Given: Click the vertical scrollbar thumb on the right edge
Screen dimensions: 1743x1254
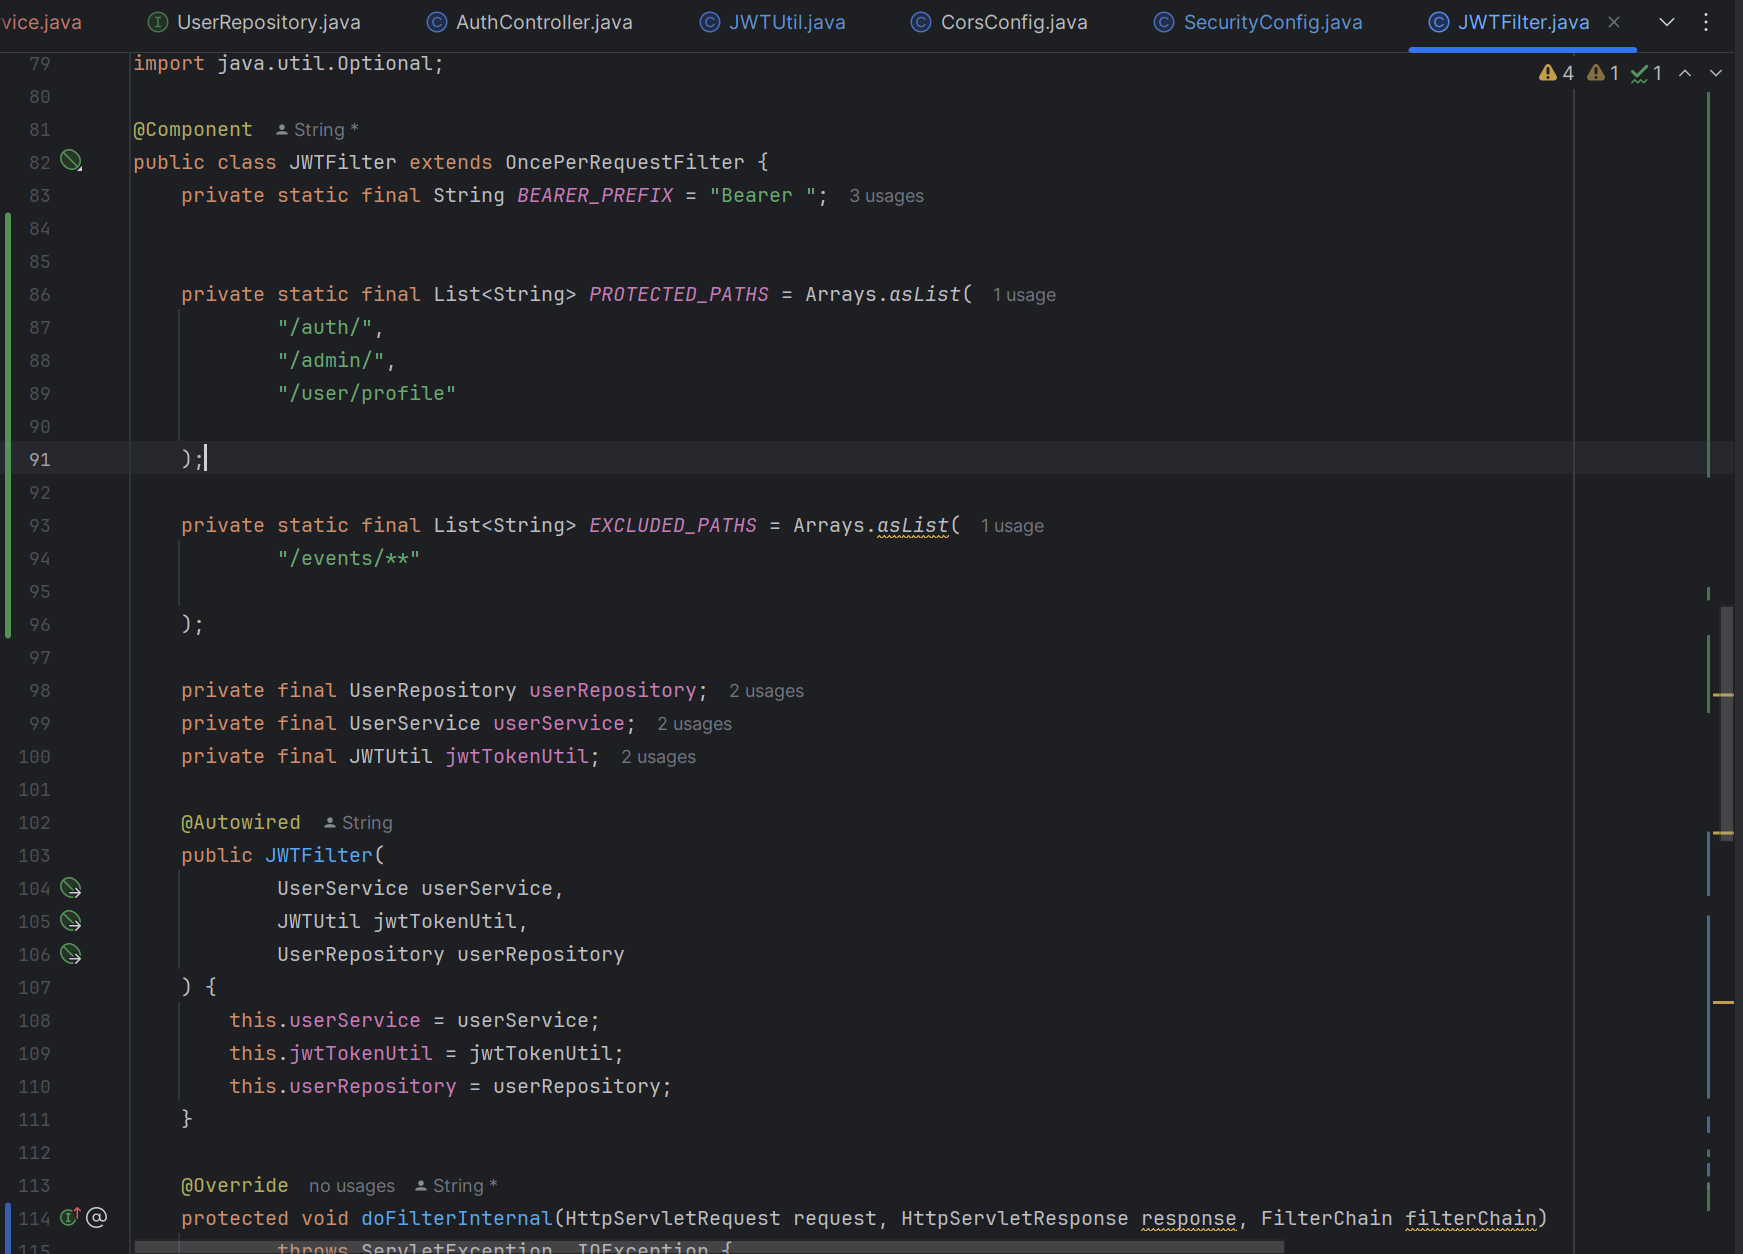Looking at the screenshot, I should coord(1727,720).
